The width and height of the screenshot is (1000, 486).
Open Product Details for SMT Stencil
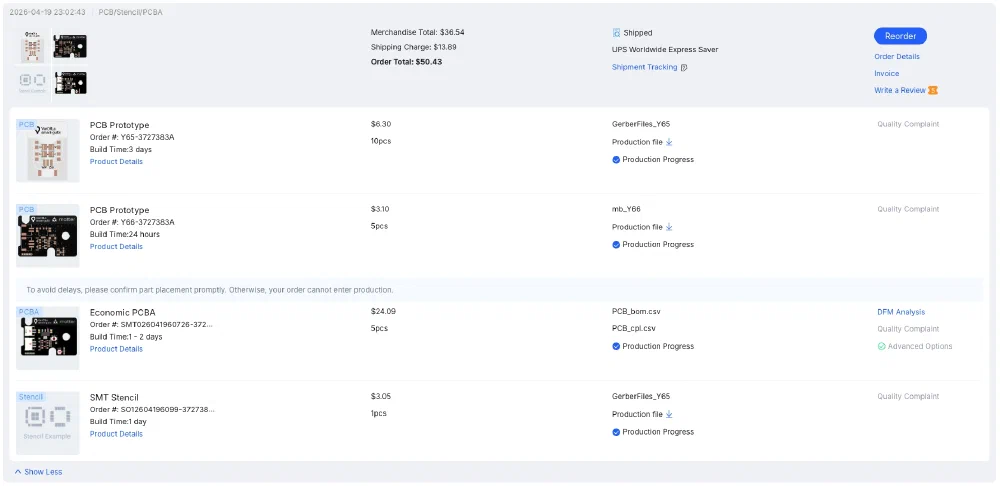[x=116, y=434]
